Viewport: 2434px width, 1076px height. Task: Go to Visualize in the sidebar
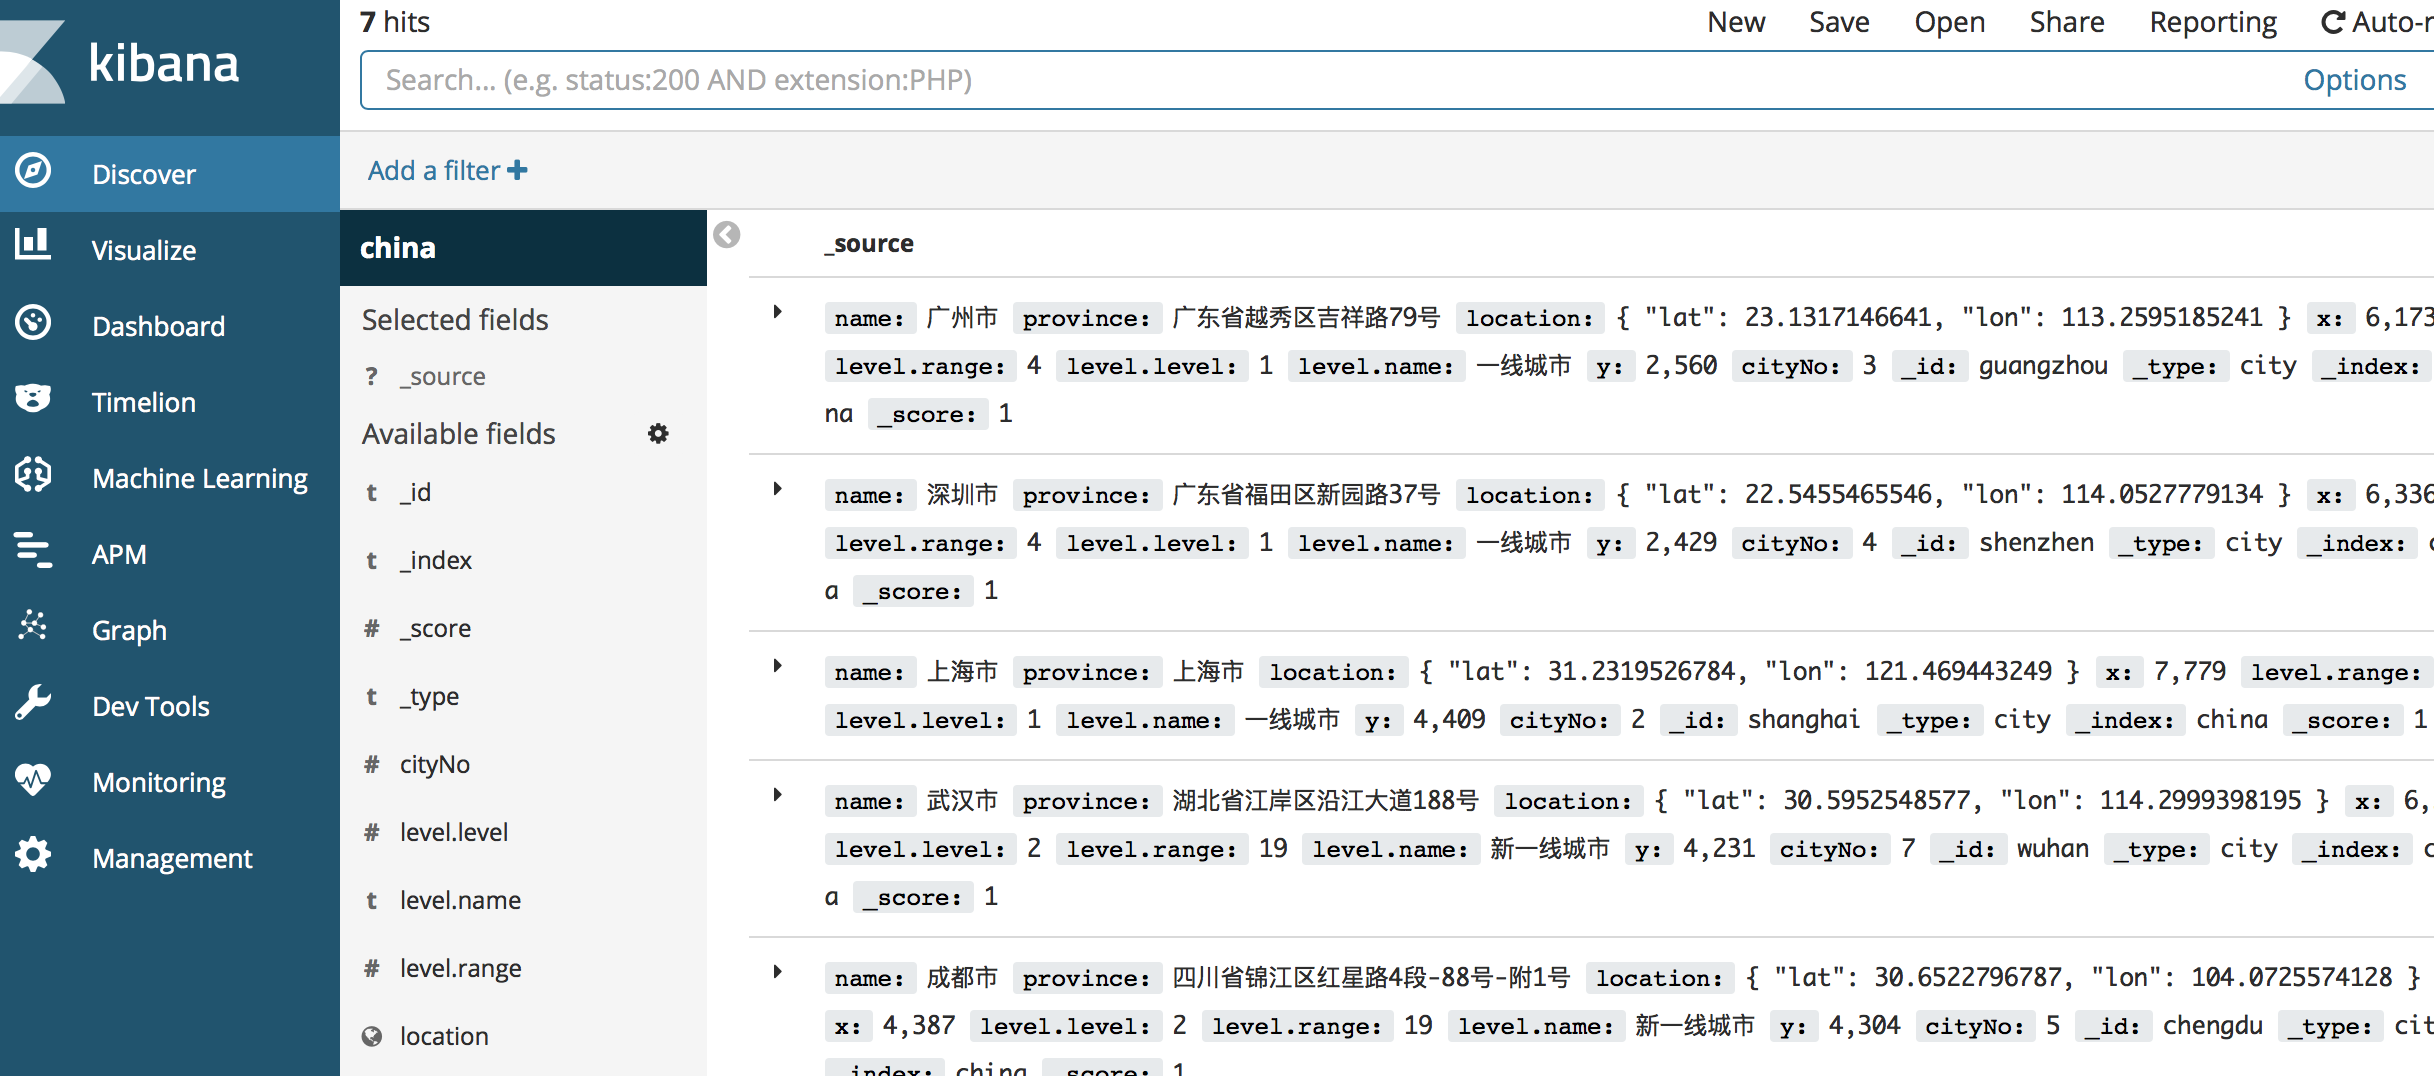(x=170, y=250)
